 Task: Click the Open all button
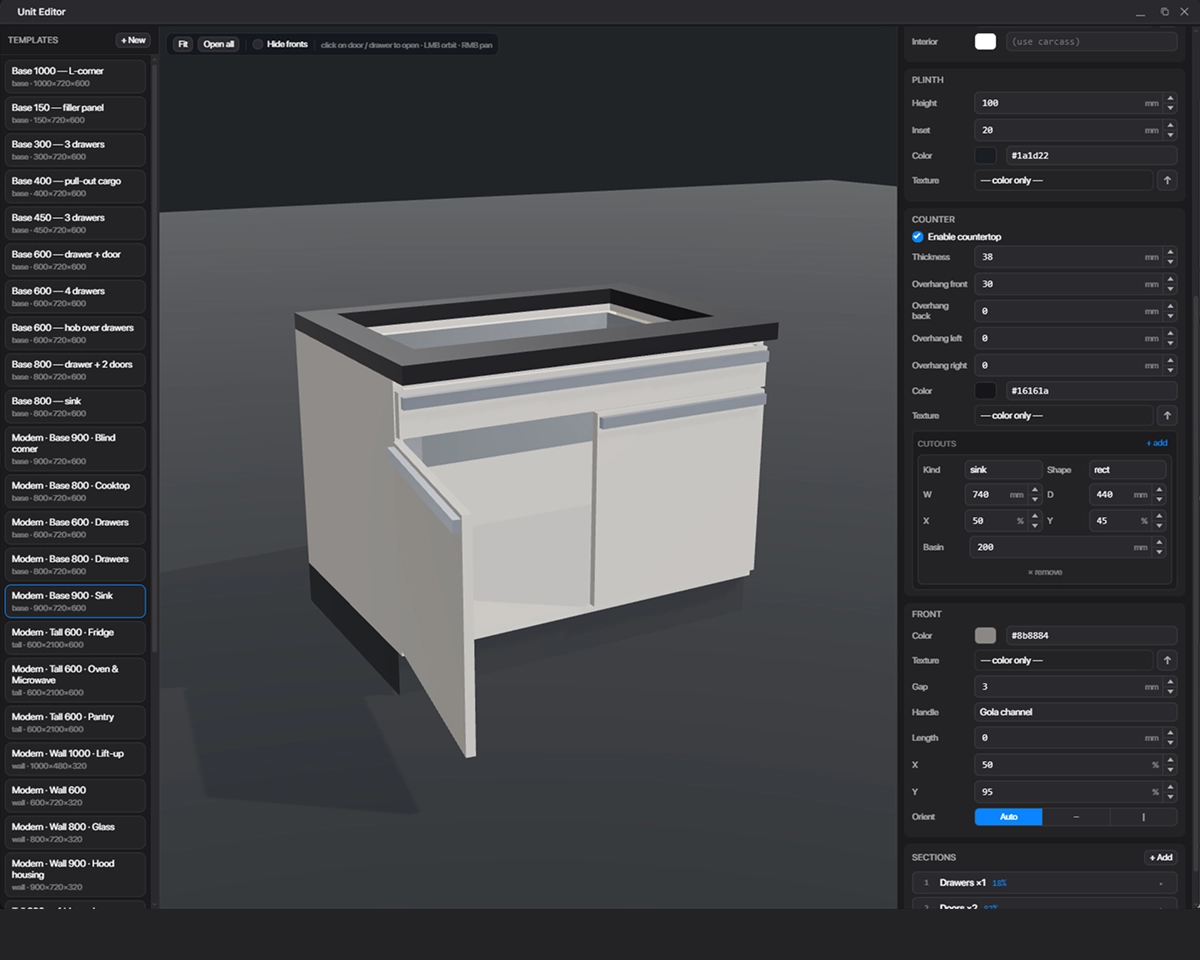(219, 44)
